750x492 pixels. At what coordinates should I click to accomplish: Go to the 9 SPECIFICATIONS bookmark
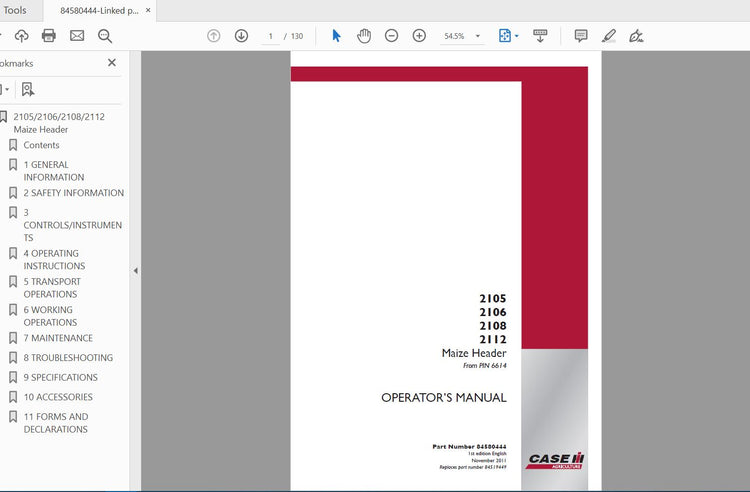coord(60,377)
